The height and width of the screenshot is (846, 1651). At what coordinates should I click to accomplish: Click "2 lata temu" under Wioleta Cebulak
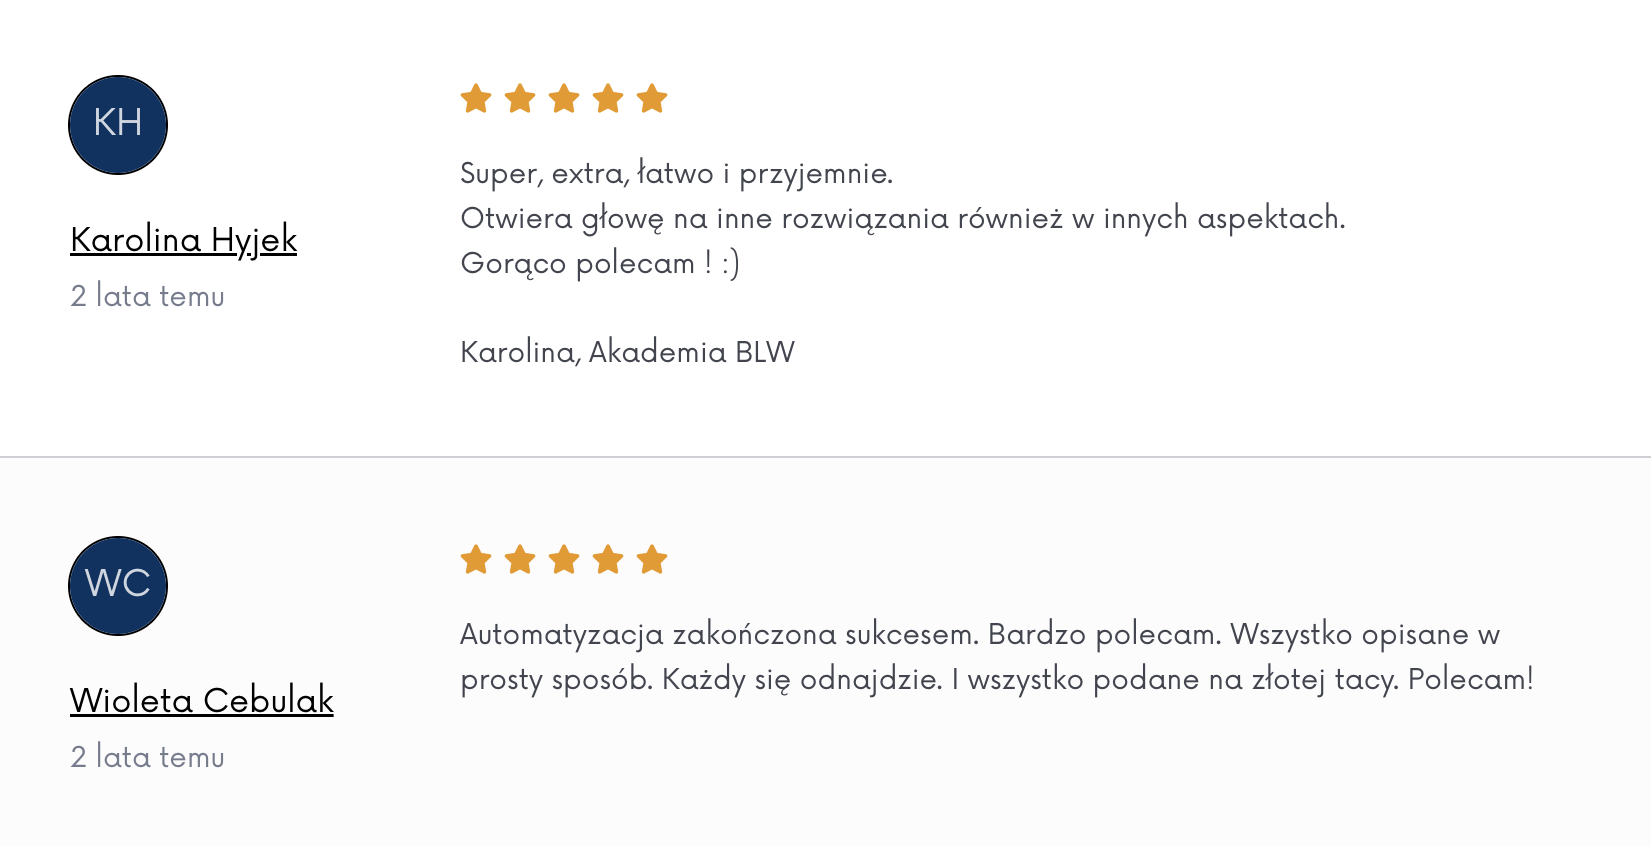[x=148, y=758]
